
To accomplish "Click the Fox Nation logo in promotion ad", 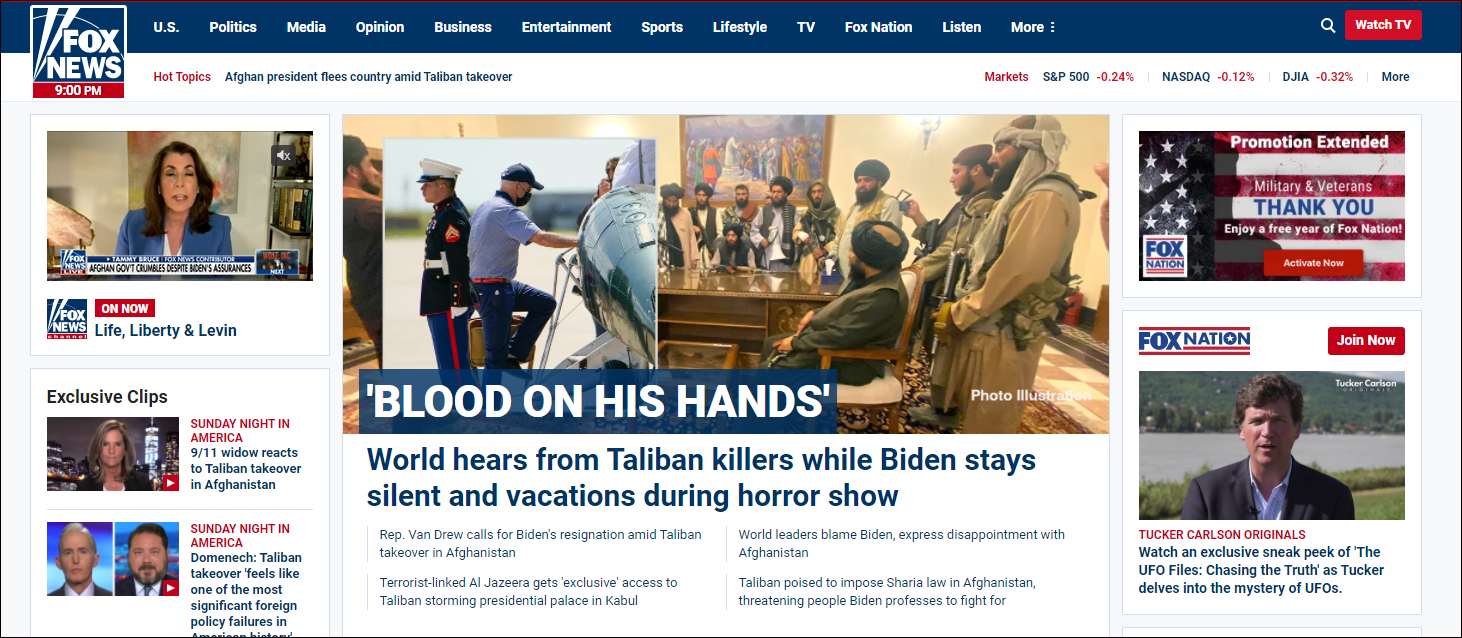I will pyautogui.click(x=1165, y=256).
